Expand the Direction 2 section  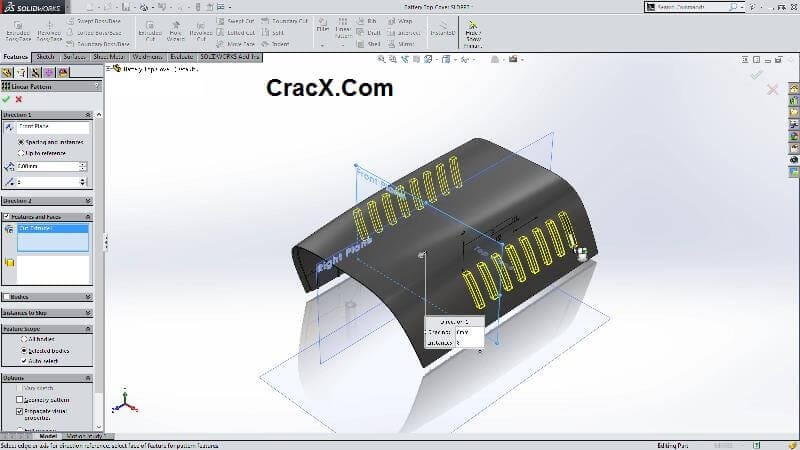click(88, 201)
